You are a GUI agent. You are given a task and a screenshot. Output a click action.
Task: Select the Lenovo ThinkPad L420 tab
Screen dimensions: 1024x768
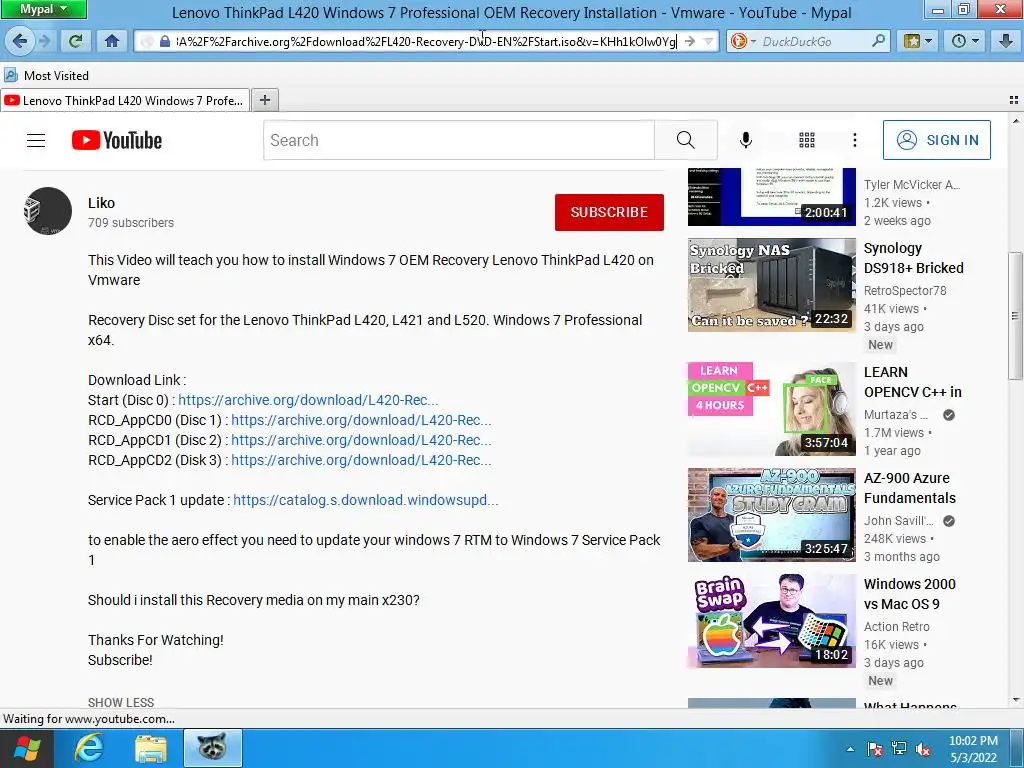[124, 101]
